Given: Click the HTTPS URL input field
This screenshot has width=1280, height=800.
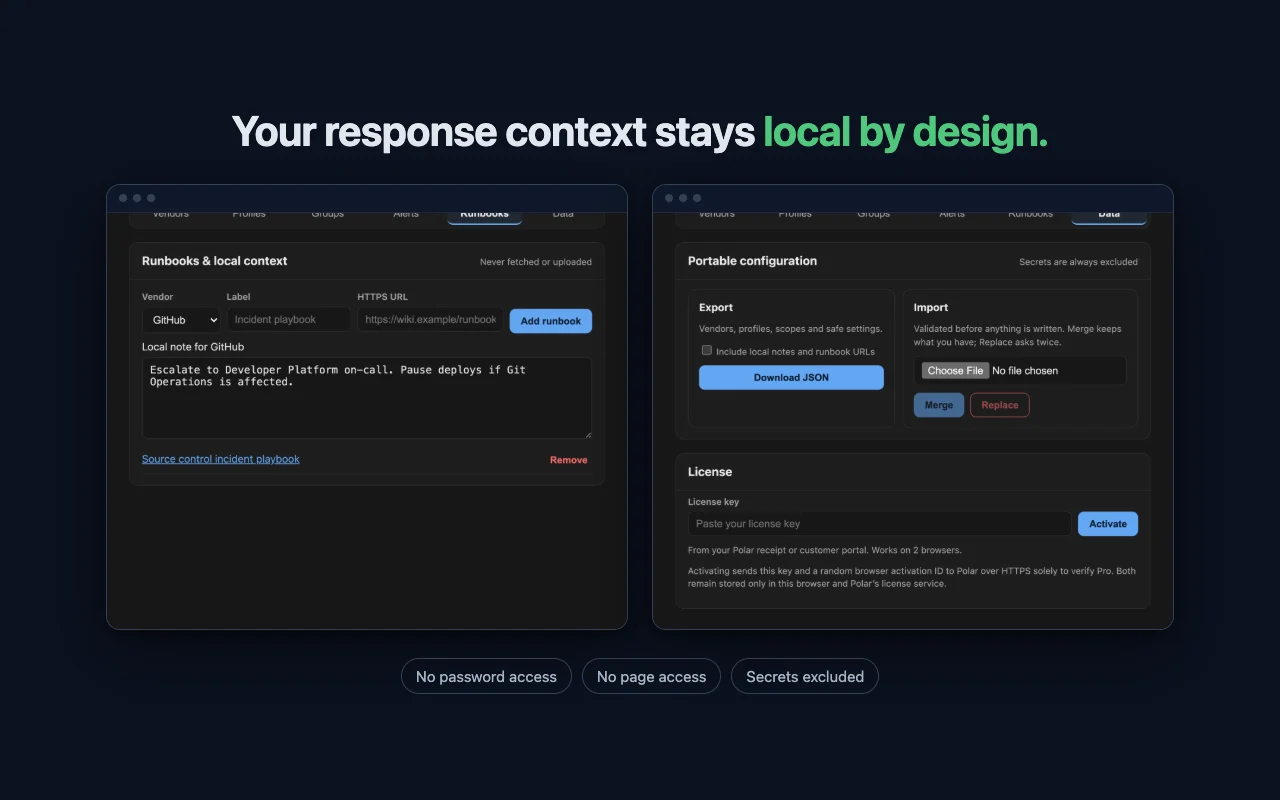Looking at the screenshot, I should 431,320.
